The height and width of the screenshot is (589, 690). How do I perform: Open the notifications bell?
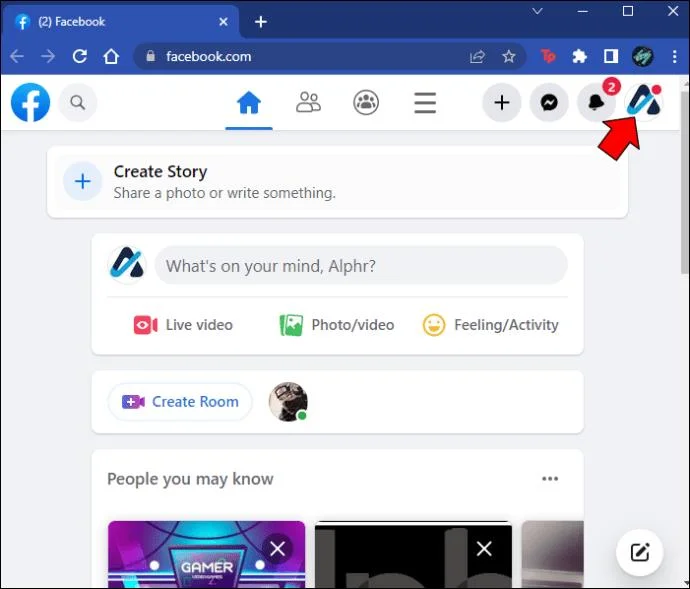[596, 103]
